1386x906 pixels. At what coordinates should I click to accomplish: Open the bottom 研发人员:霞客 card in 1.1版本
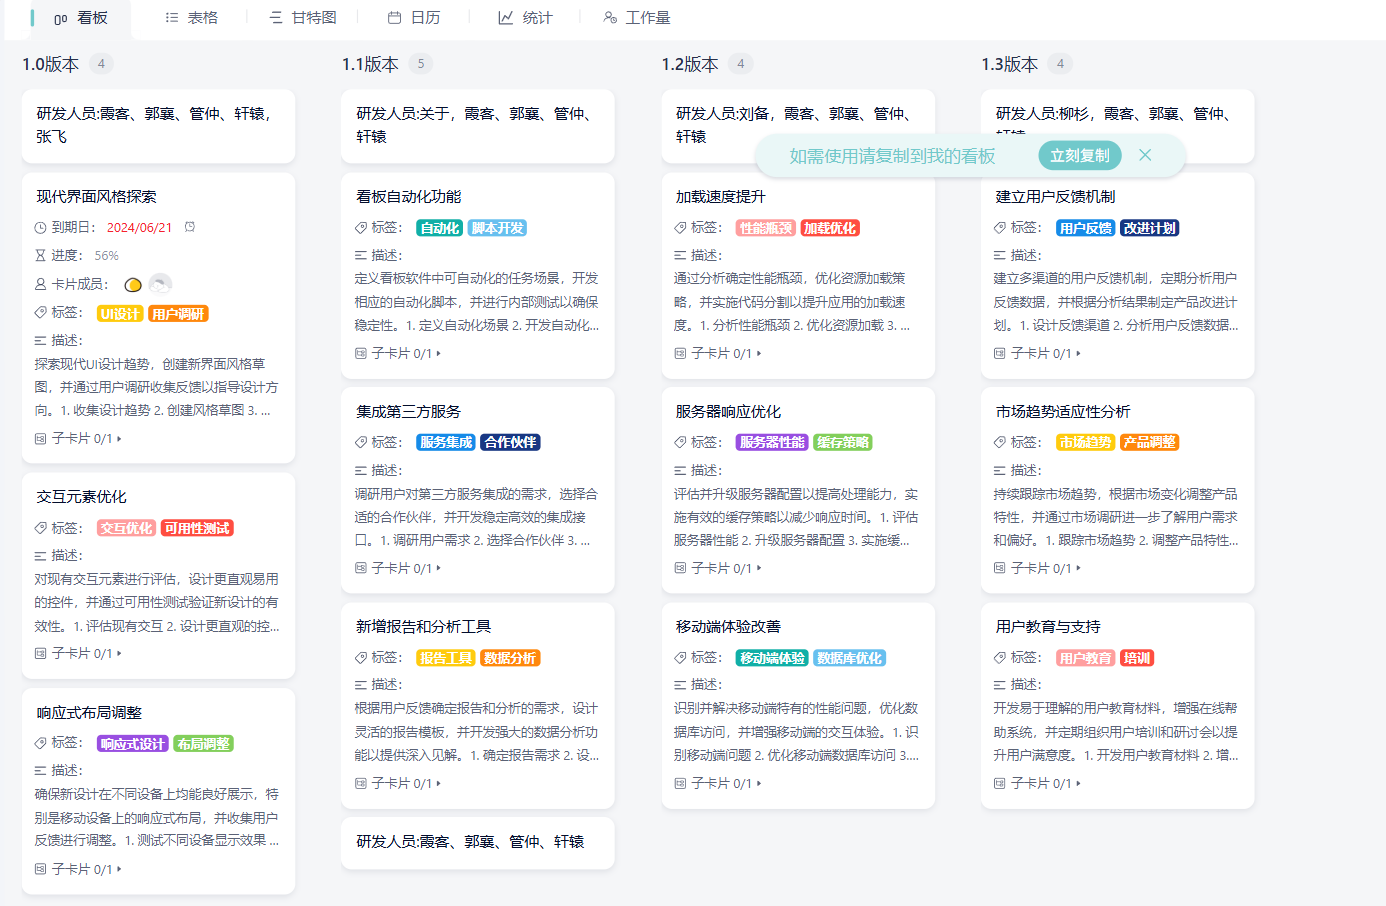click(x=477, y=843)
